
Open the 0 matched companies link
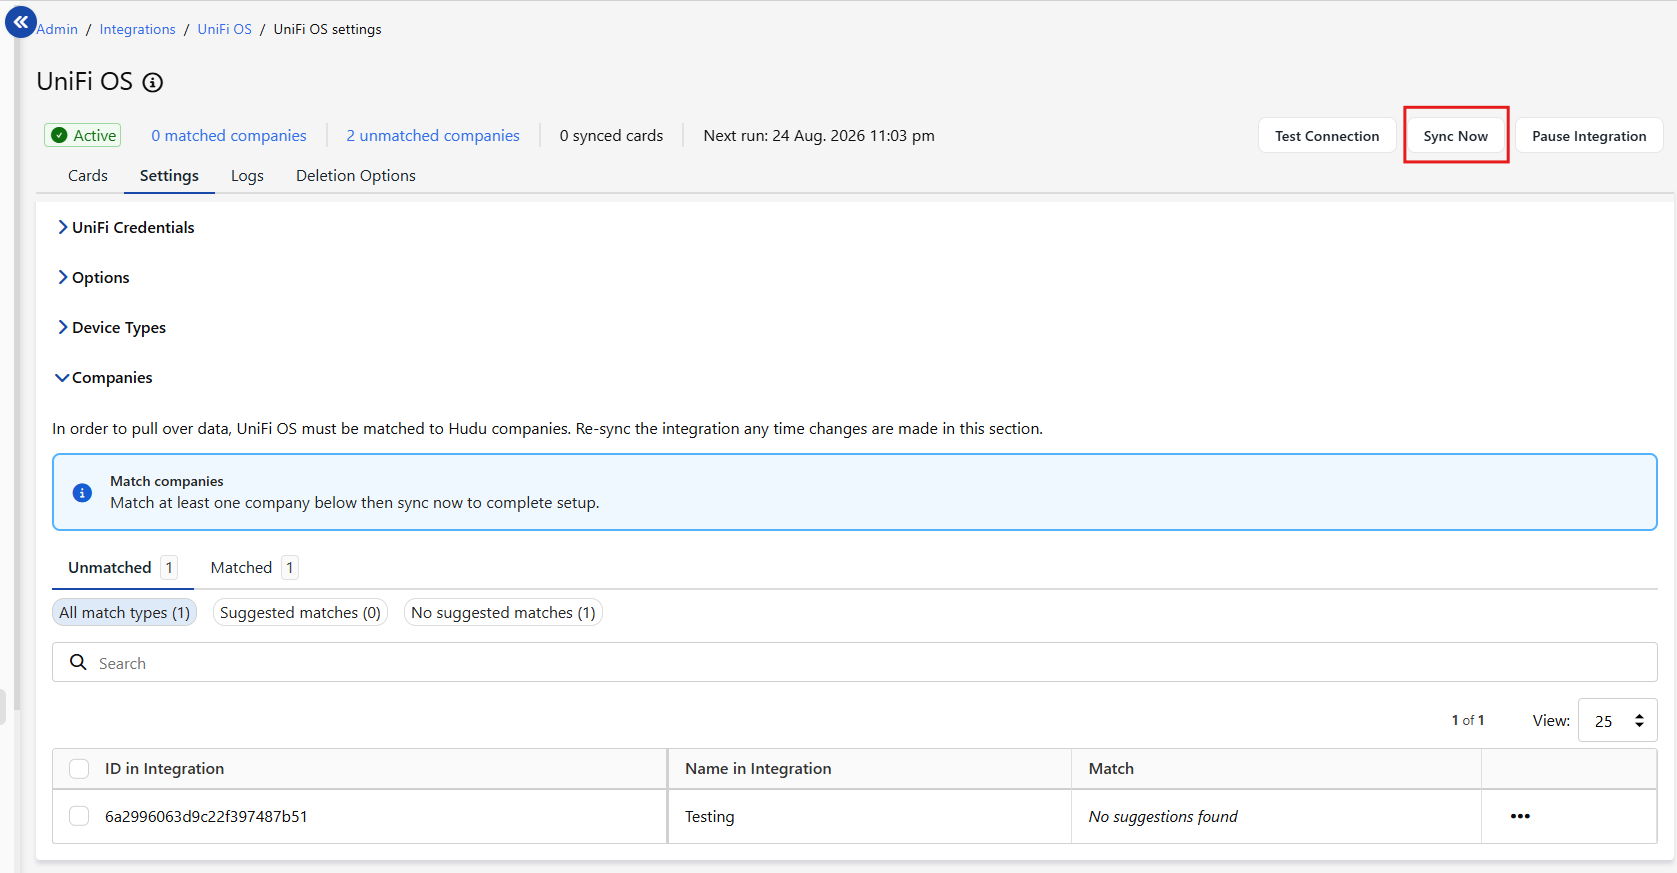[229, 135]
